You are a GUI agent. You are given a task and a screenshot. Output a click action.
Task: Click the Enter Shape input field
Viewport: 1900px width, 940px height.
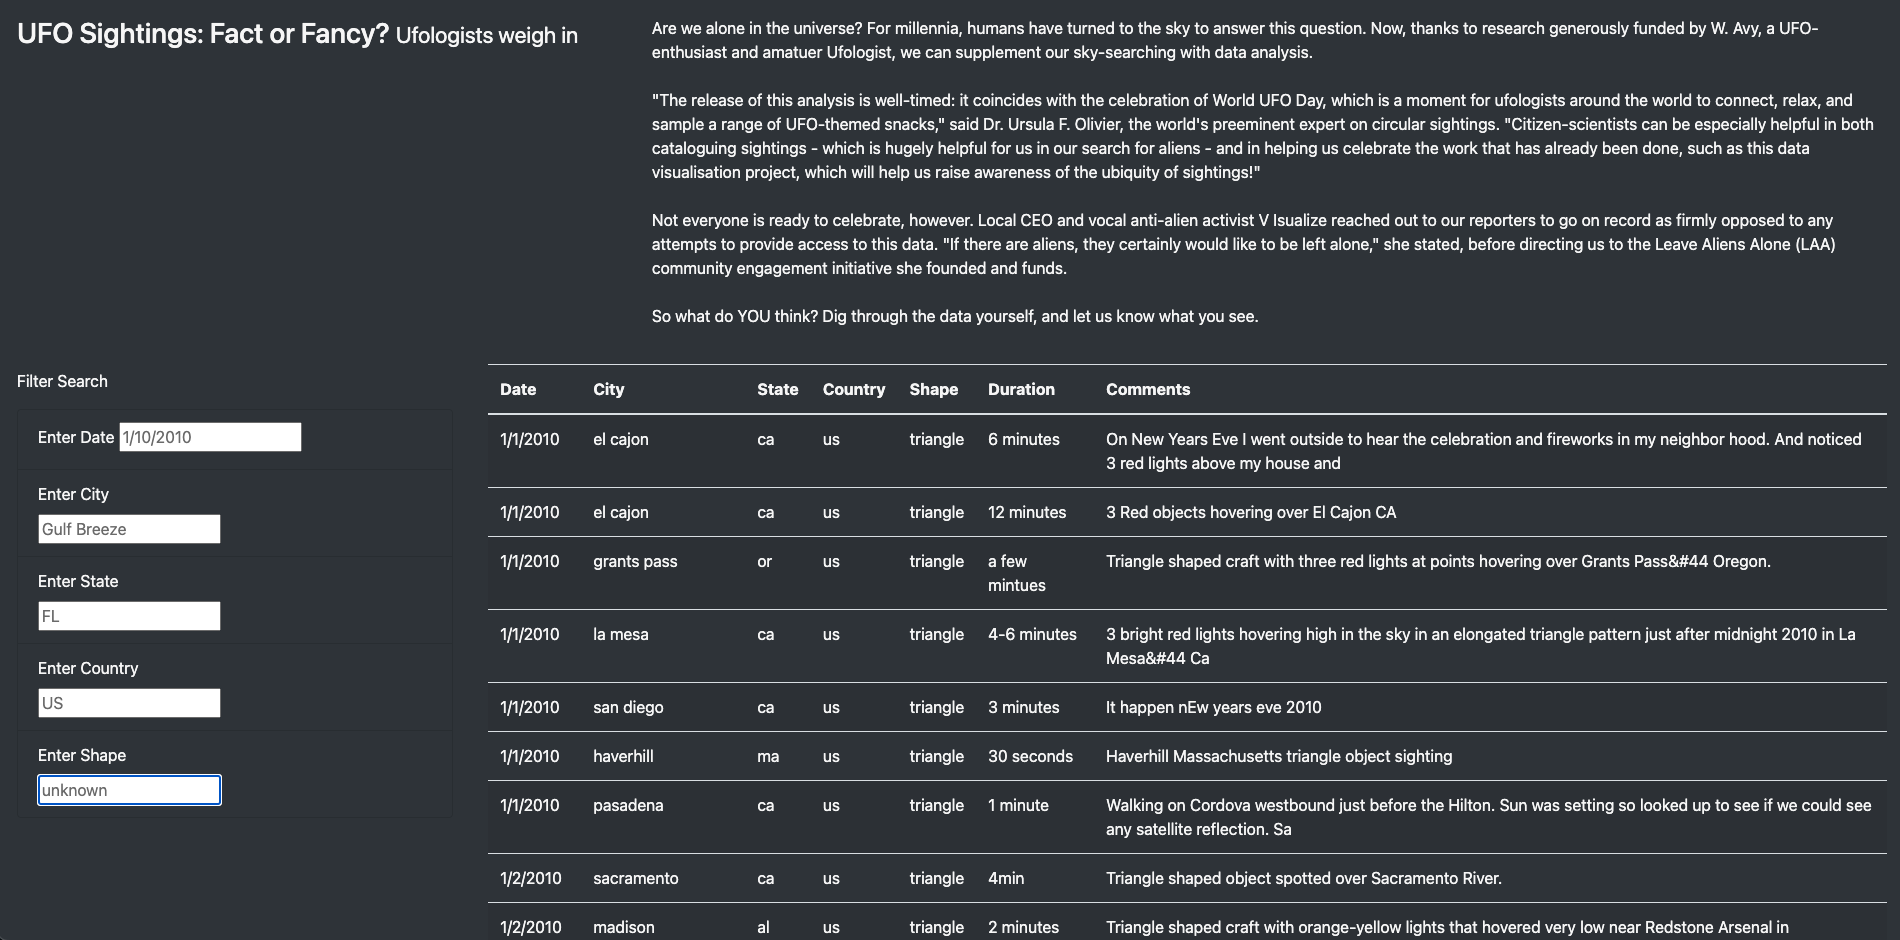[x=129, y=790]
